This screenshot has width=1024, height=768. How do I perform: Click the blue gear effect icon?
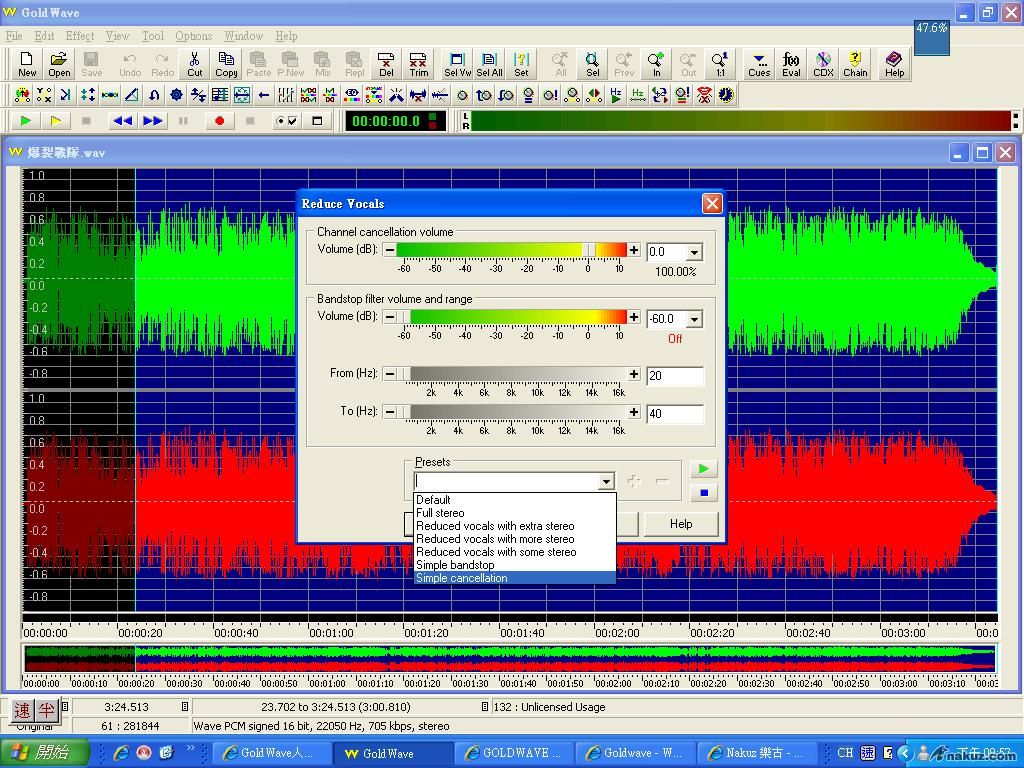176,95
